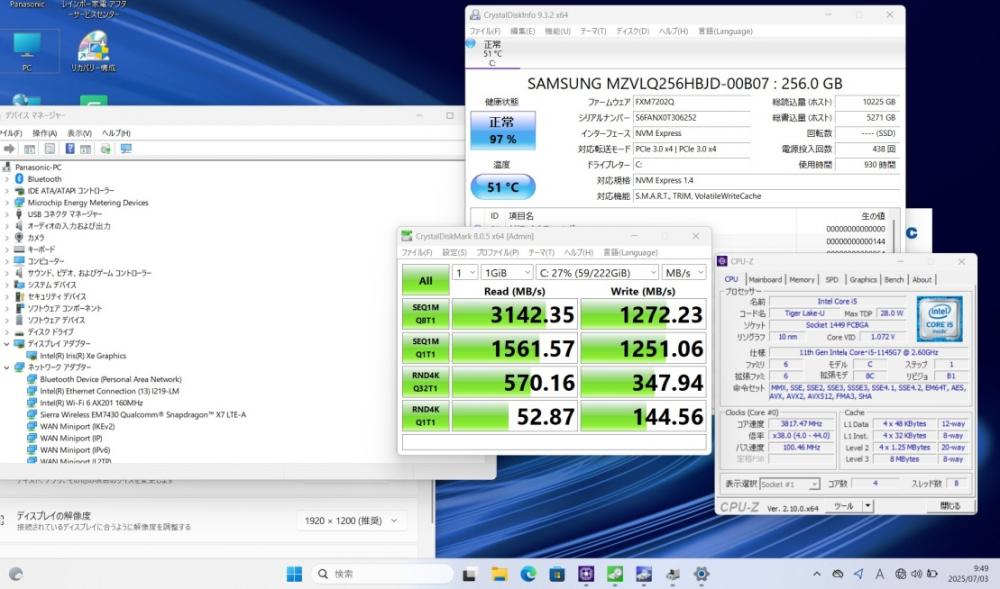Switch to CrystalDiskMark green taskbar icon
The image size is (1000, 589).
tap(615, 574)
